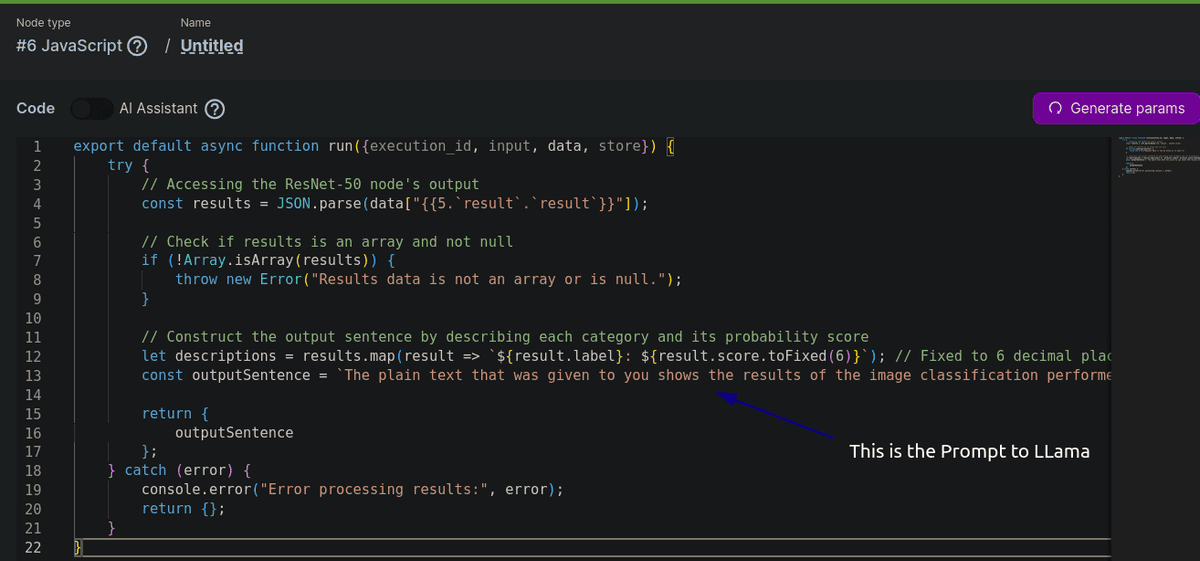The image size is (1200, 561).
Task: Click the #6 JavaScript node type label
Action: pyautogui.click(x=69, y=46)
